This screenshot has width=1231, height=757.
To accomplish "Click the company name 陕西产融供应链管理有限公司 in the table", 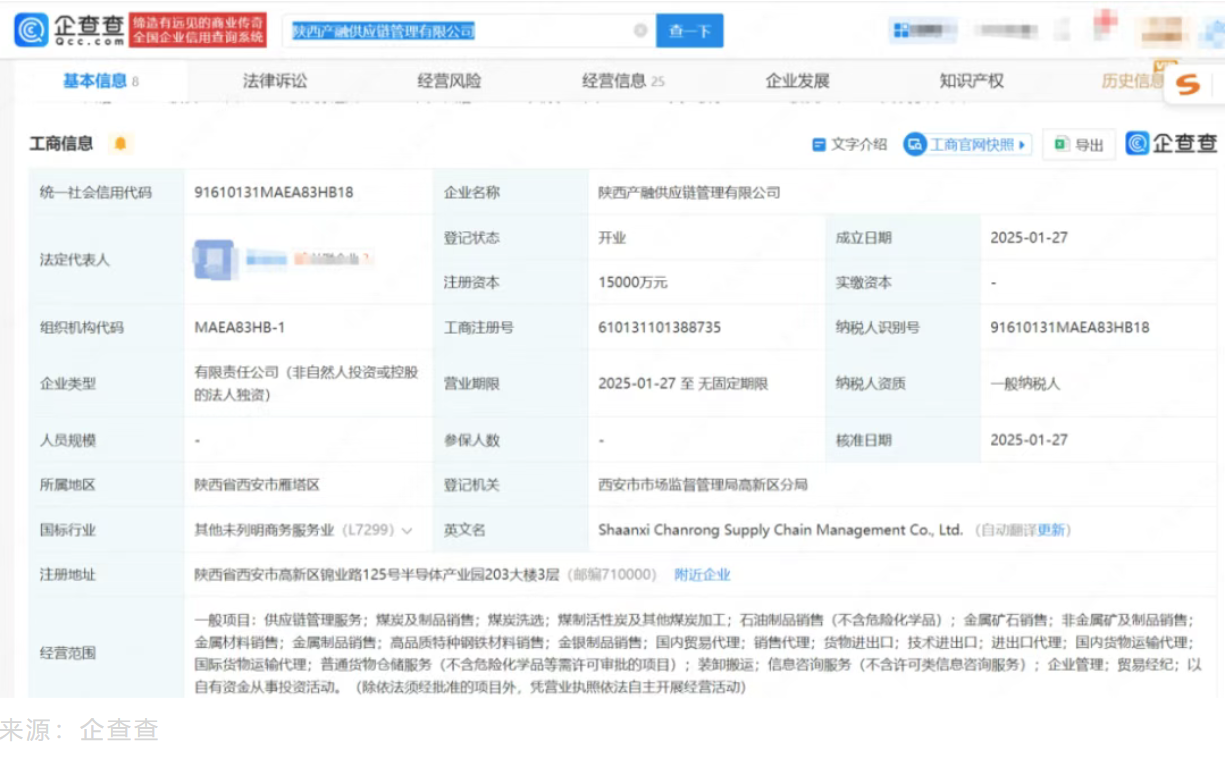I will point(689,192).
